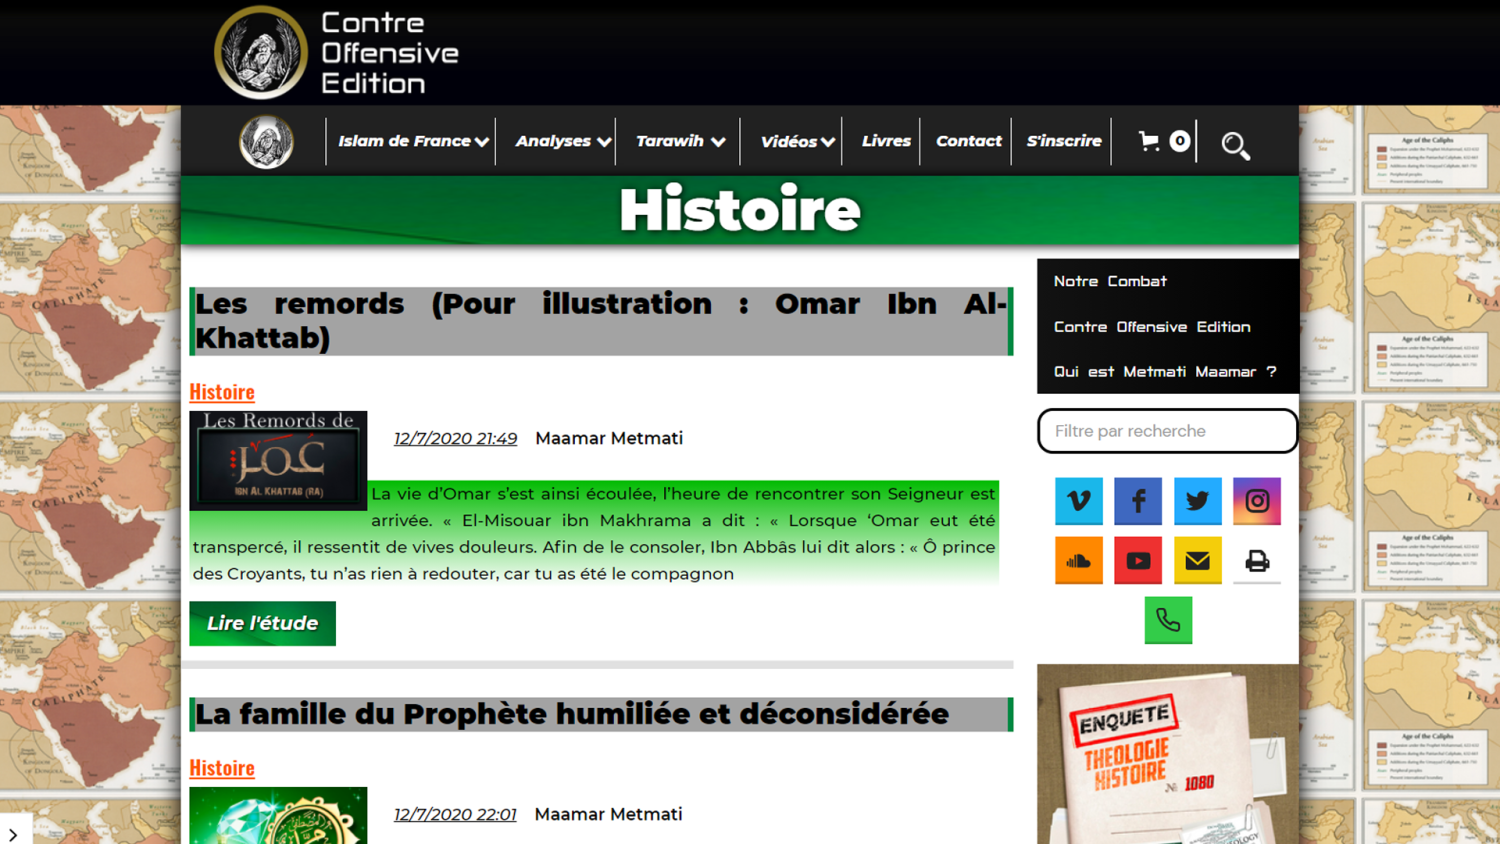Open Contre Offensive Edition sidebar link

click(x=1152, y=327)
